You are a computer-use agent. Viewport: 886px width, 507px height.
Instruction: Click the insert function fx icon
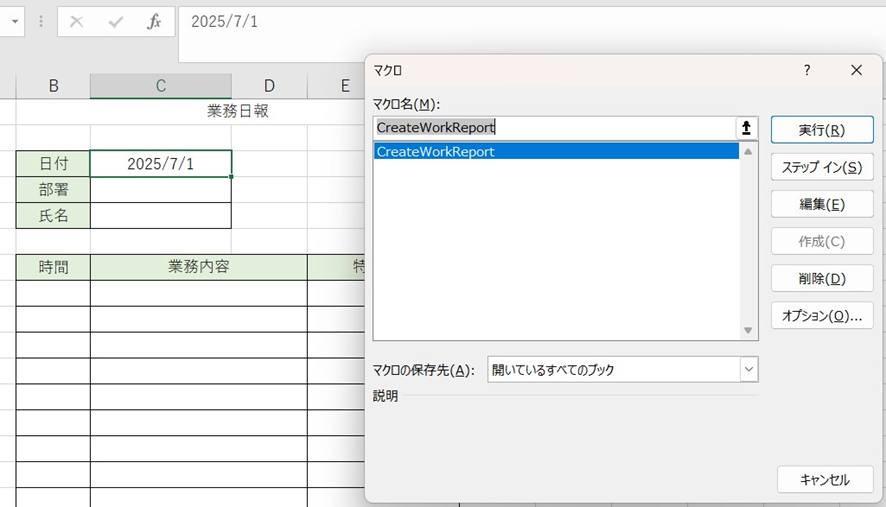pyautogui.click(x=154, y=22)
